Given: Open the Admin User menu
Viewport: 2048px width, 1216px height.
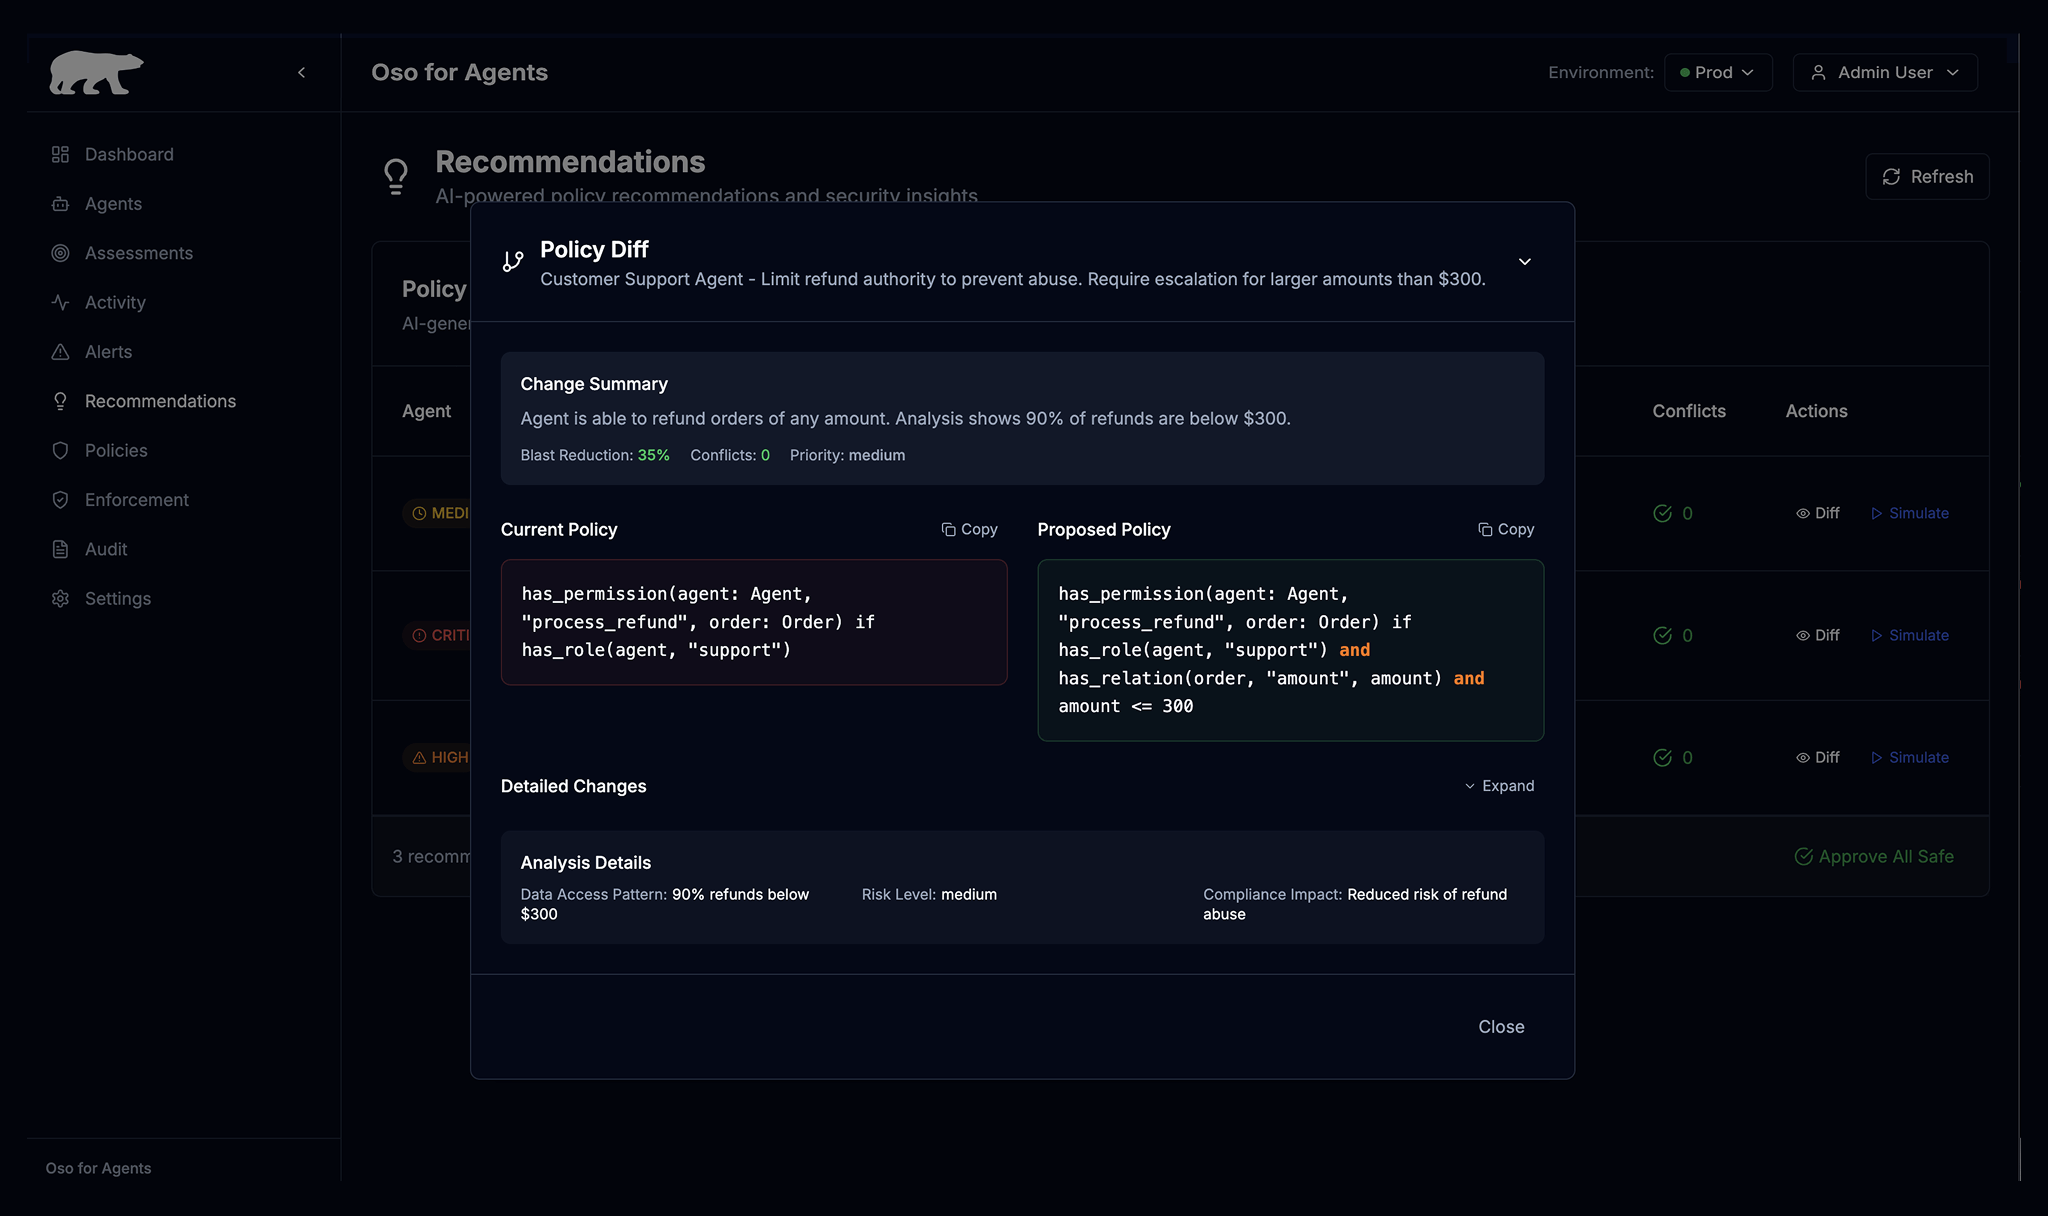Looking at the screenshot, I should (x=1884, y=73).
